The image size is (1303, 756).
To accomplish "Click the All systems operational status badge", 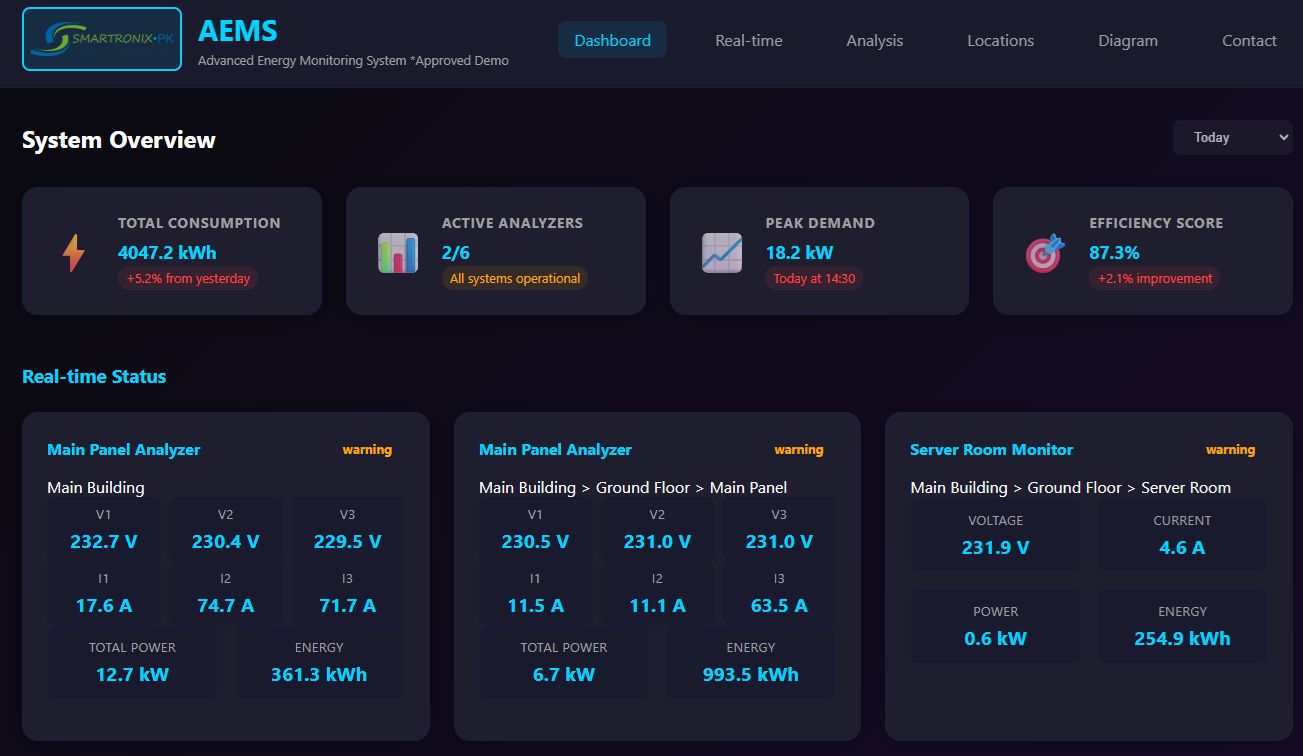I will click(515, 279).
